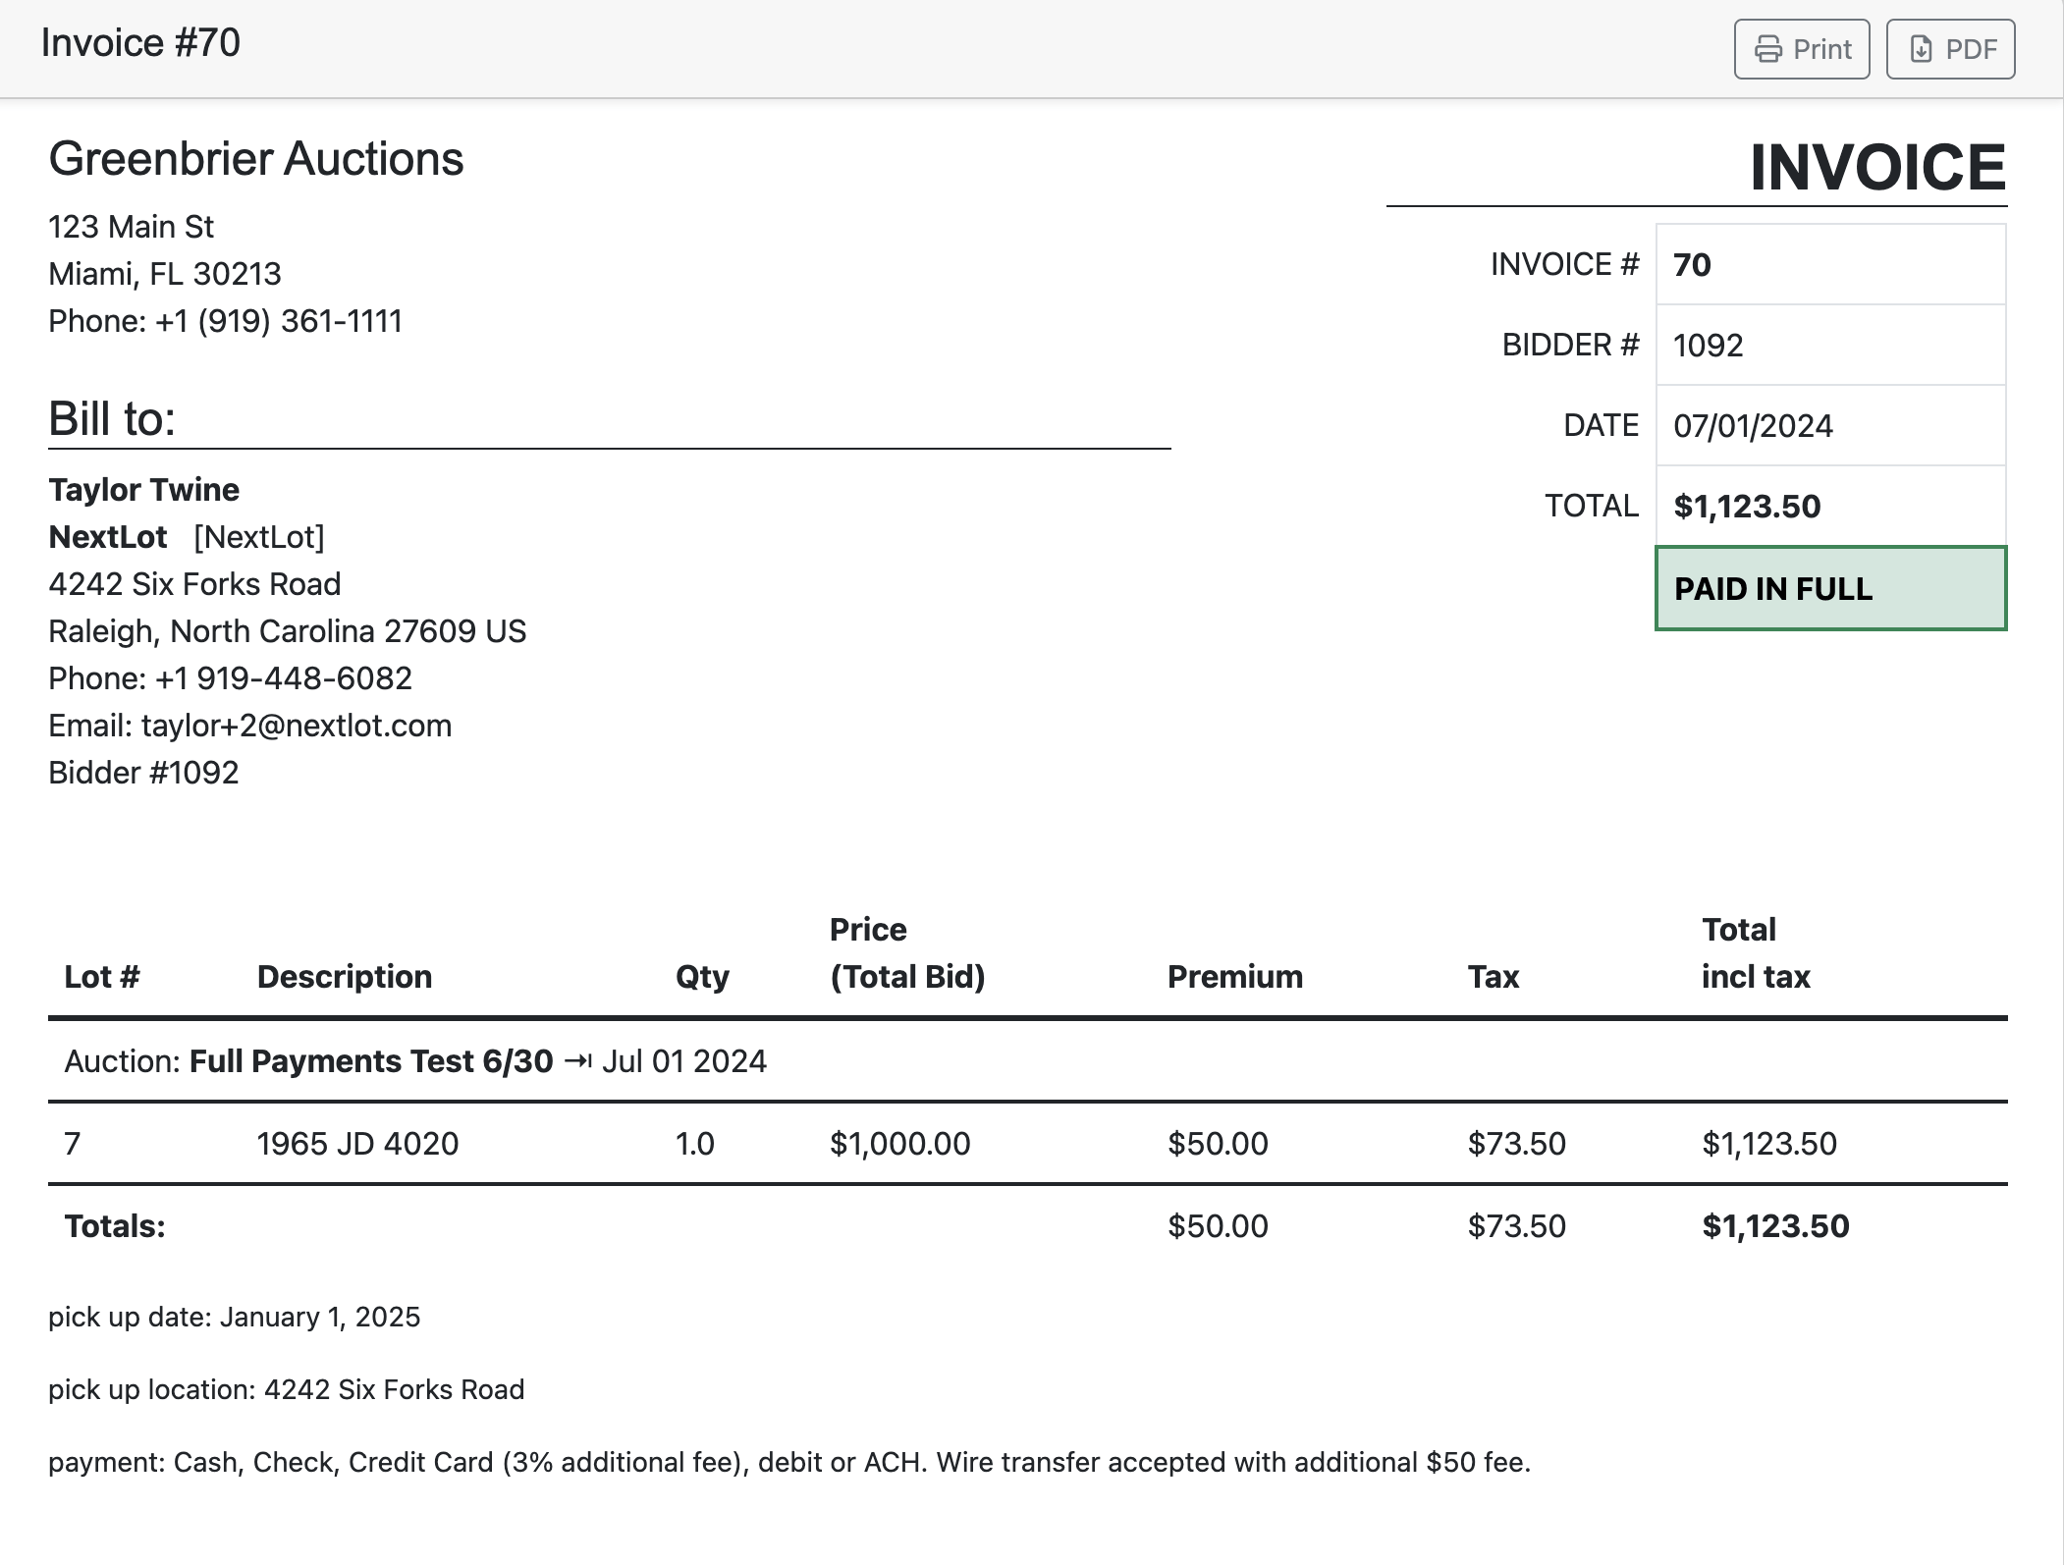
Task: Click the INVOICE heading at top right
Action: coord(1877,164)
